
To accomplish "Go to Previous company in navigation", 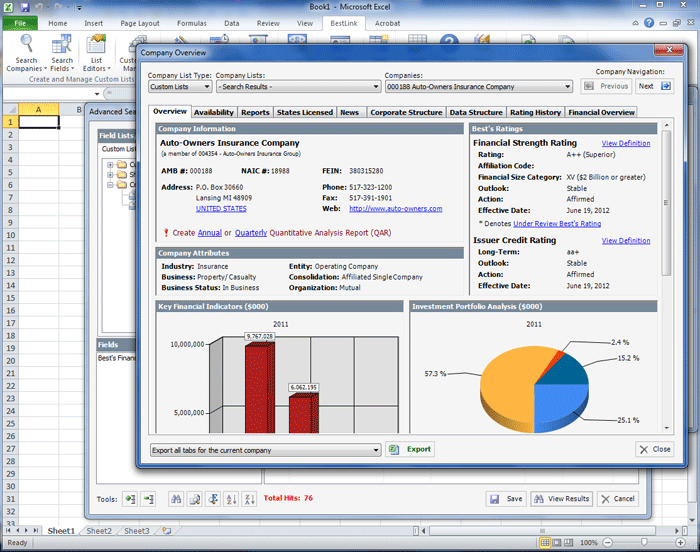I will [x=606, y=86].
